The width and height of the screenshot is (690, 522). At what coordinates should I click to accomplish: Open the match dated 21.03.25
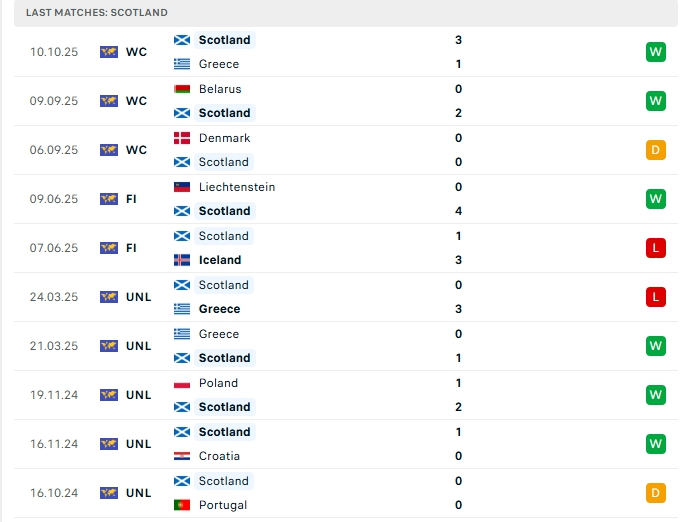(346, 346)
